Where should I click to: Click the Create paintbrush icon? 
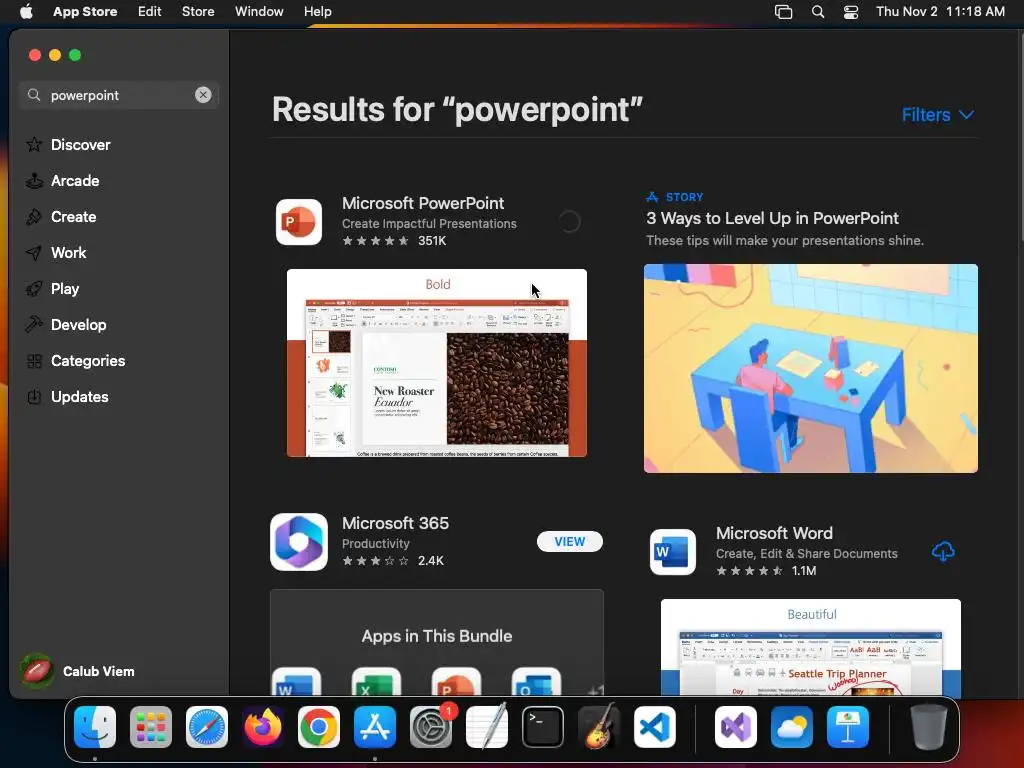(34, 217)
